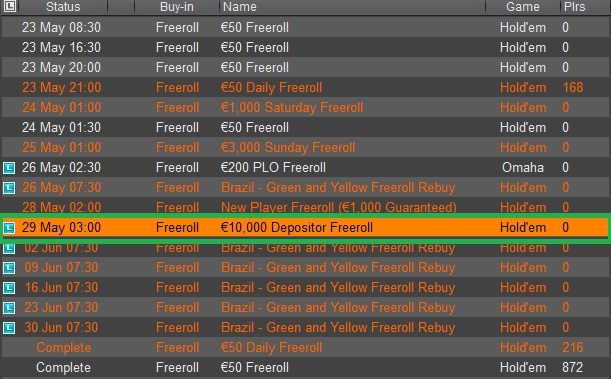Click the blue icon beside 29 May 03:00
The height and width of the screenshot is (379, 611).
coord(9,227)
